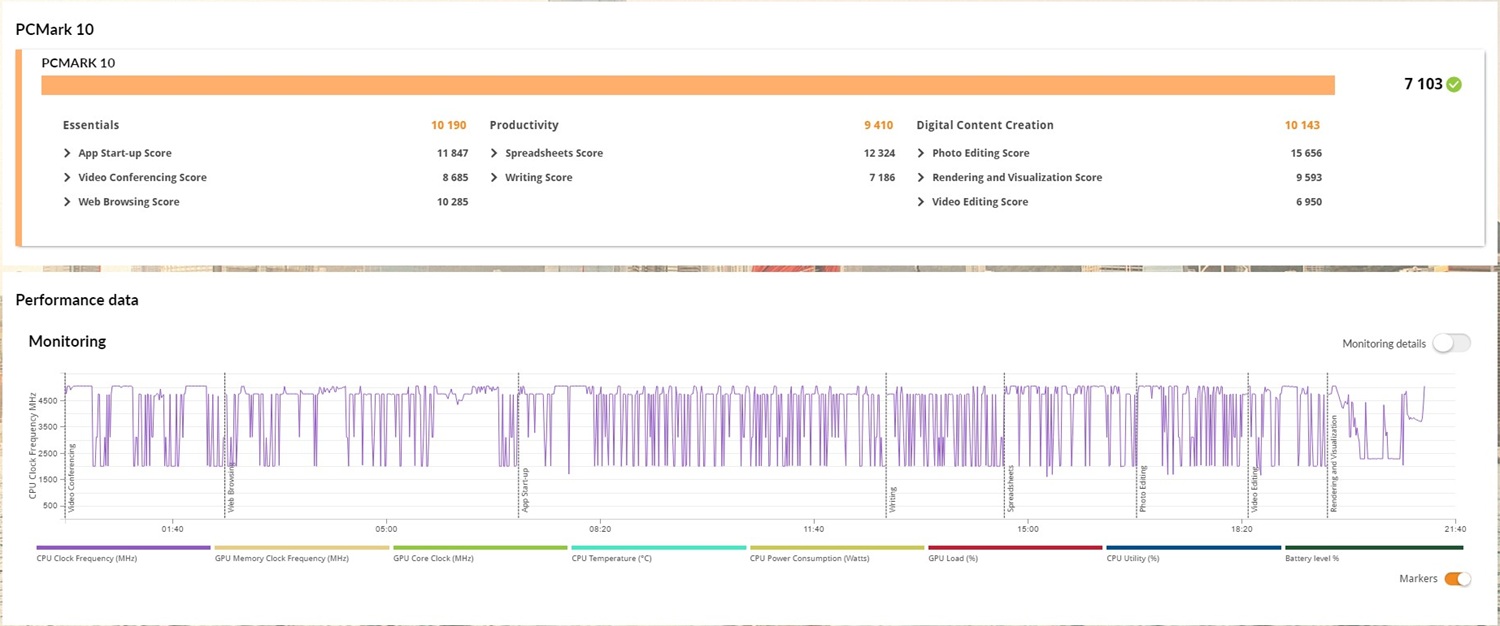This screenshot has height=626, width=1500.
Task: Click the Battery level legend item
Action: click(x=1373, y=548)
